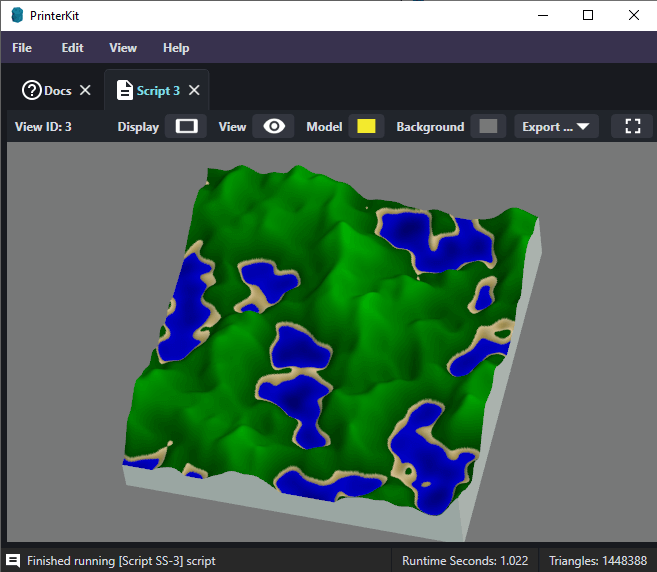Viewport: 657px width, 572px height.
Task: Minimize the PrinterKit window
Action: 543,16
